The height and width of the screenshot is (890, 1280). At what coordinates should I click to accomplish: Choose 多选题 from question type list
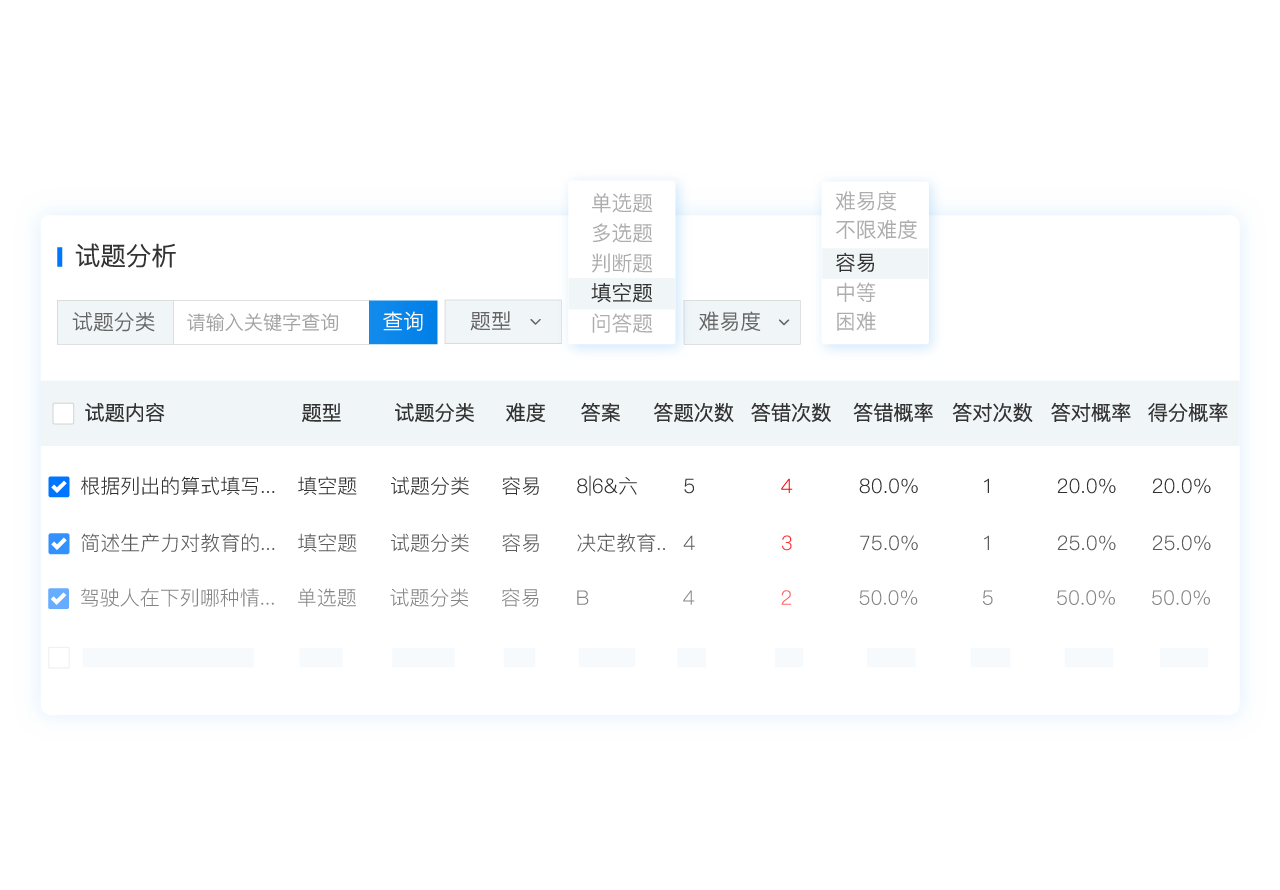click(622, 233)
